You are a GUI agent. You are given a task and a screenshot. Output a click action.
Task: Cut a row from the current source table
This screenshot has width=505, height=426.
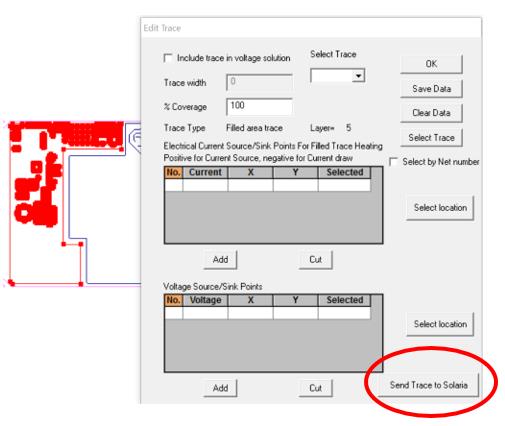pos(315,260)
